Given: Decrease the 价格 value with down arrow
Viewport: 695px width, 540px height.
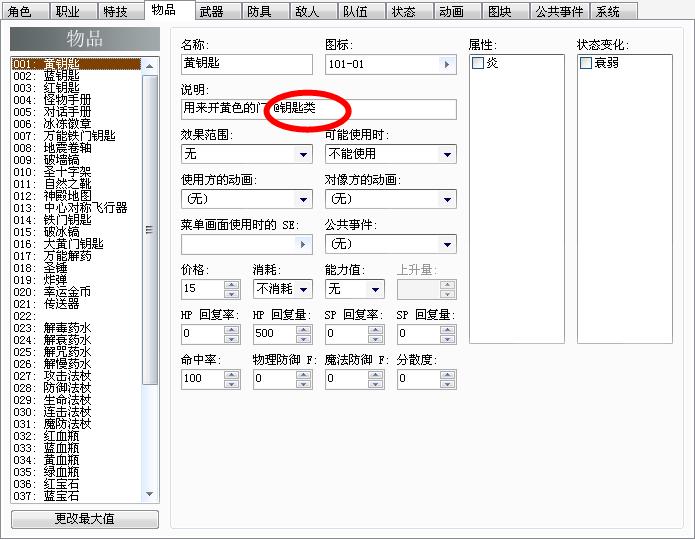Looking at the screenshot, I should point(231,294).
